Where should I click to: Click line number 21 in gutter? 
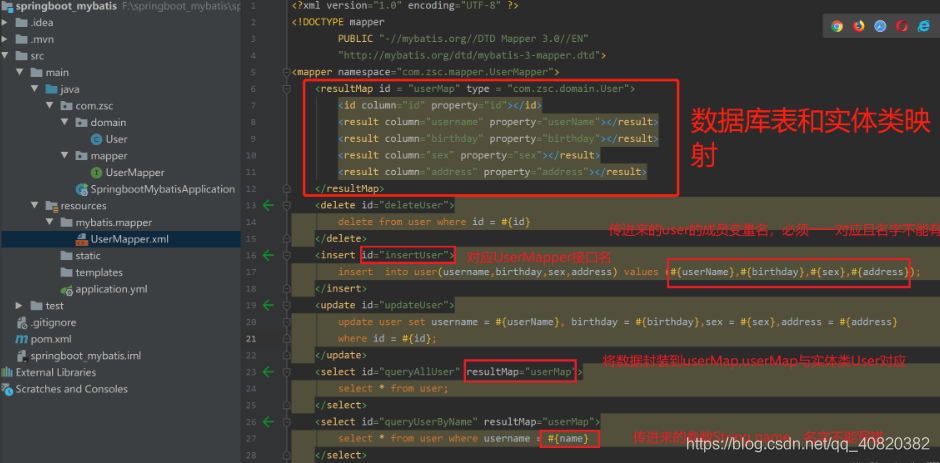[x=251, y=339]
